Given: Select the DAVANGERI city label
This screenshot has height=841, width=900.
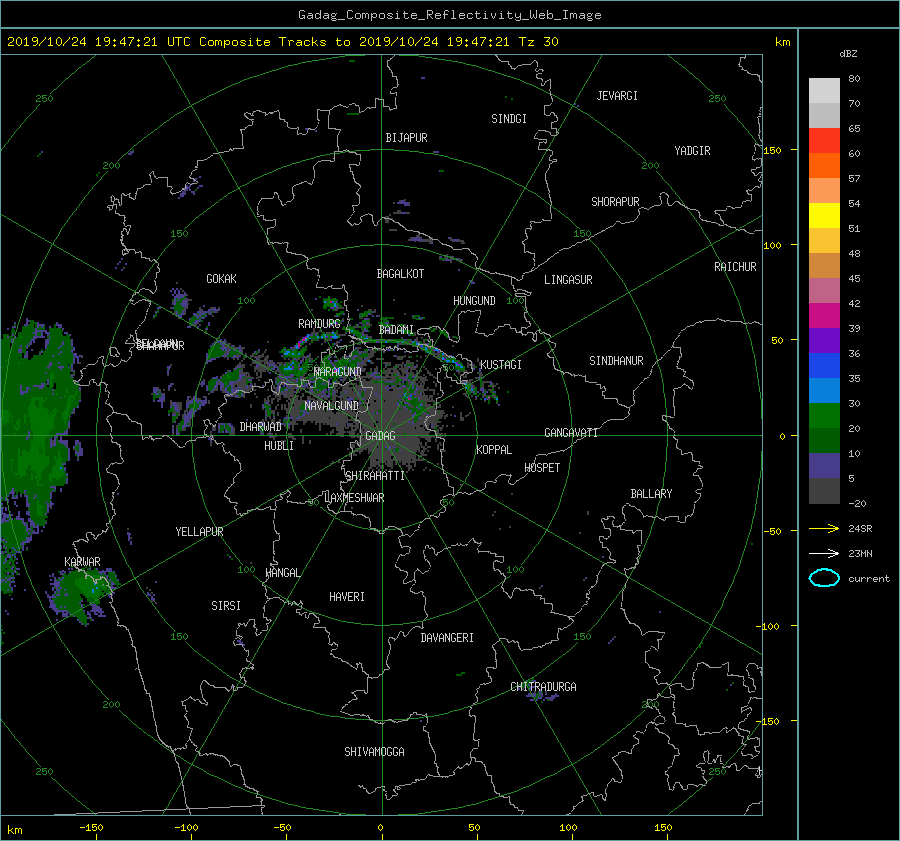Looking at the screenshot, I should click(447, 638).
